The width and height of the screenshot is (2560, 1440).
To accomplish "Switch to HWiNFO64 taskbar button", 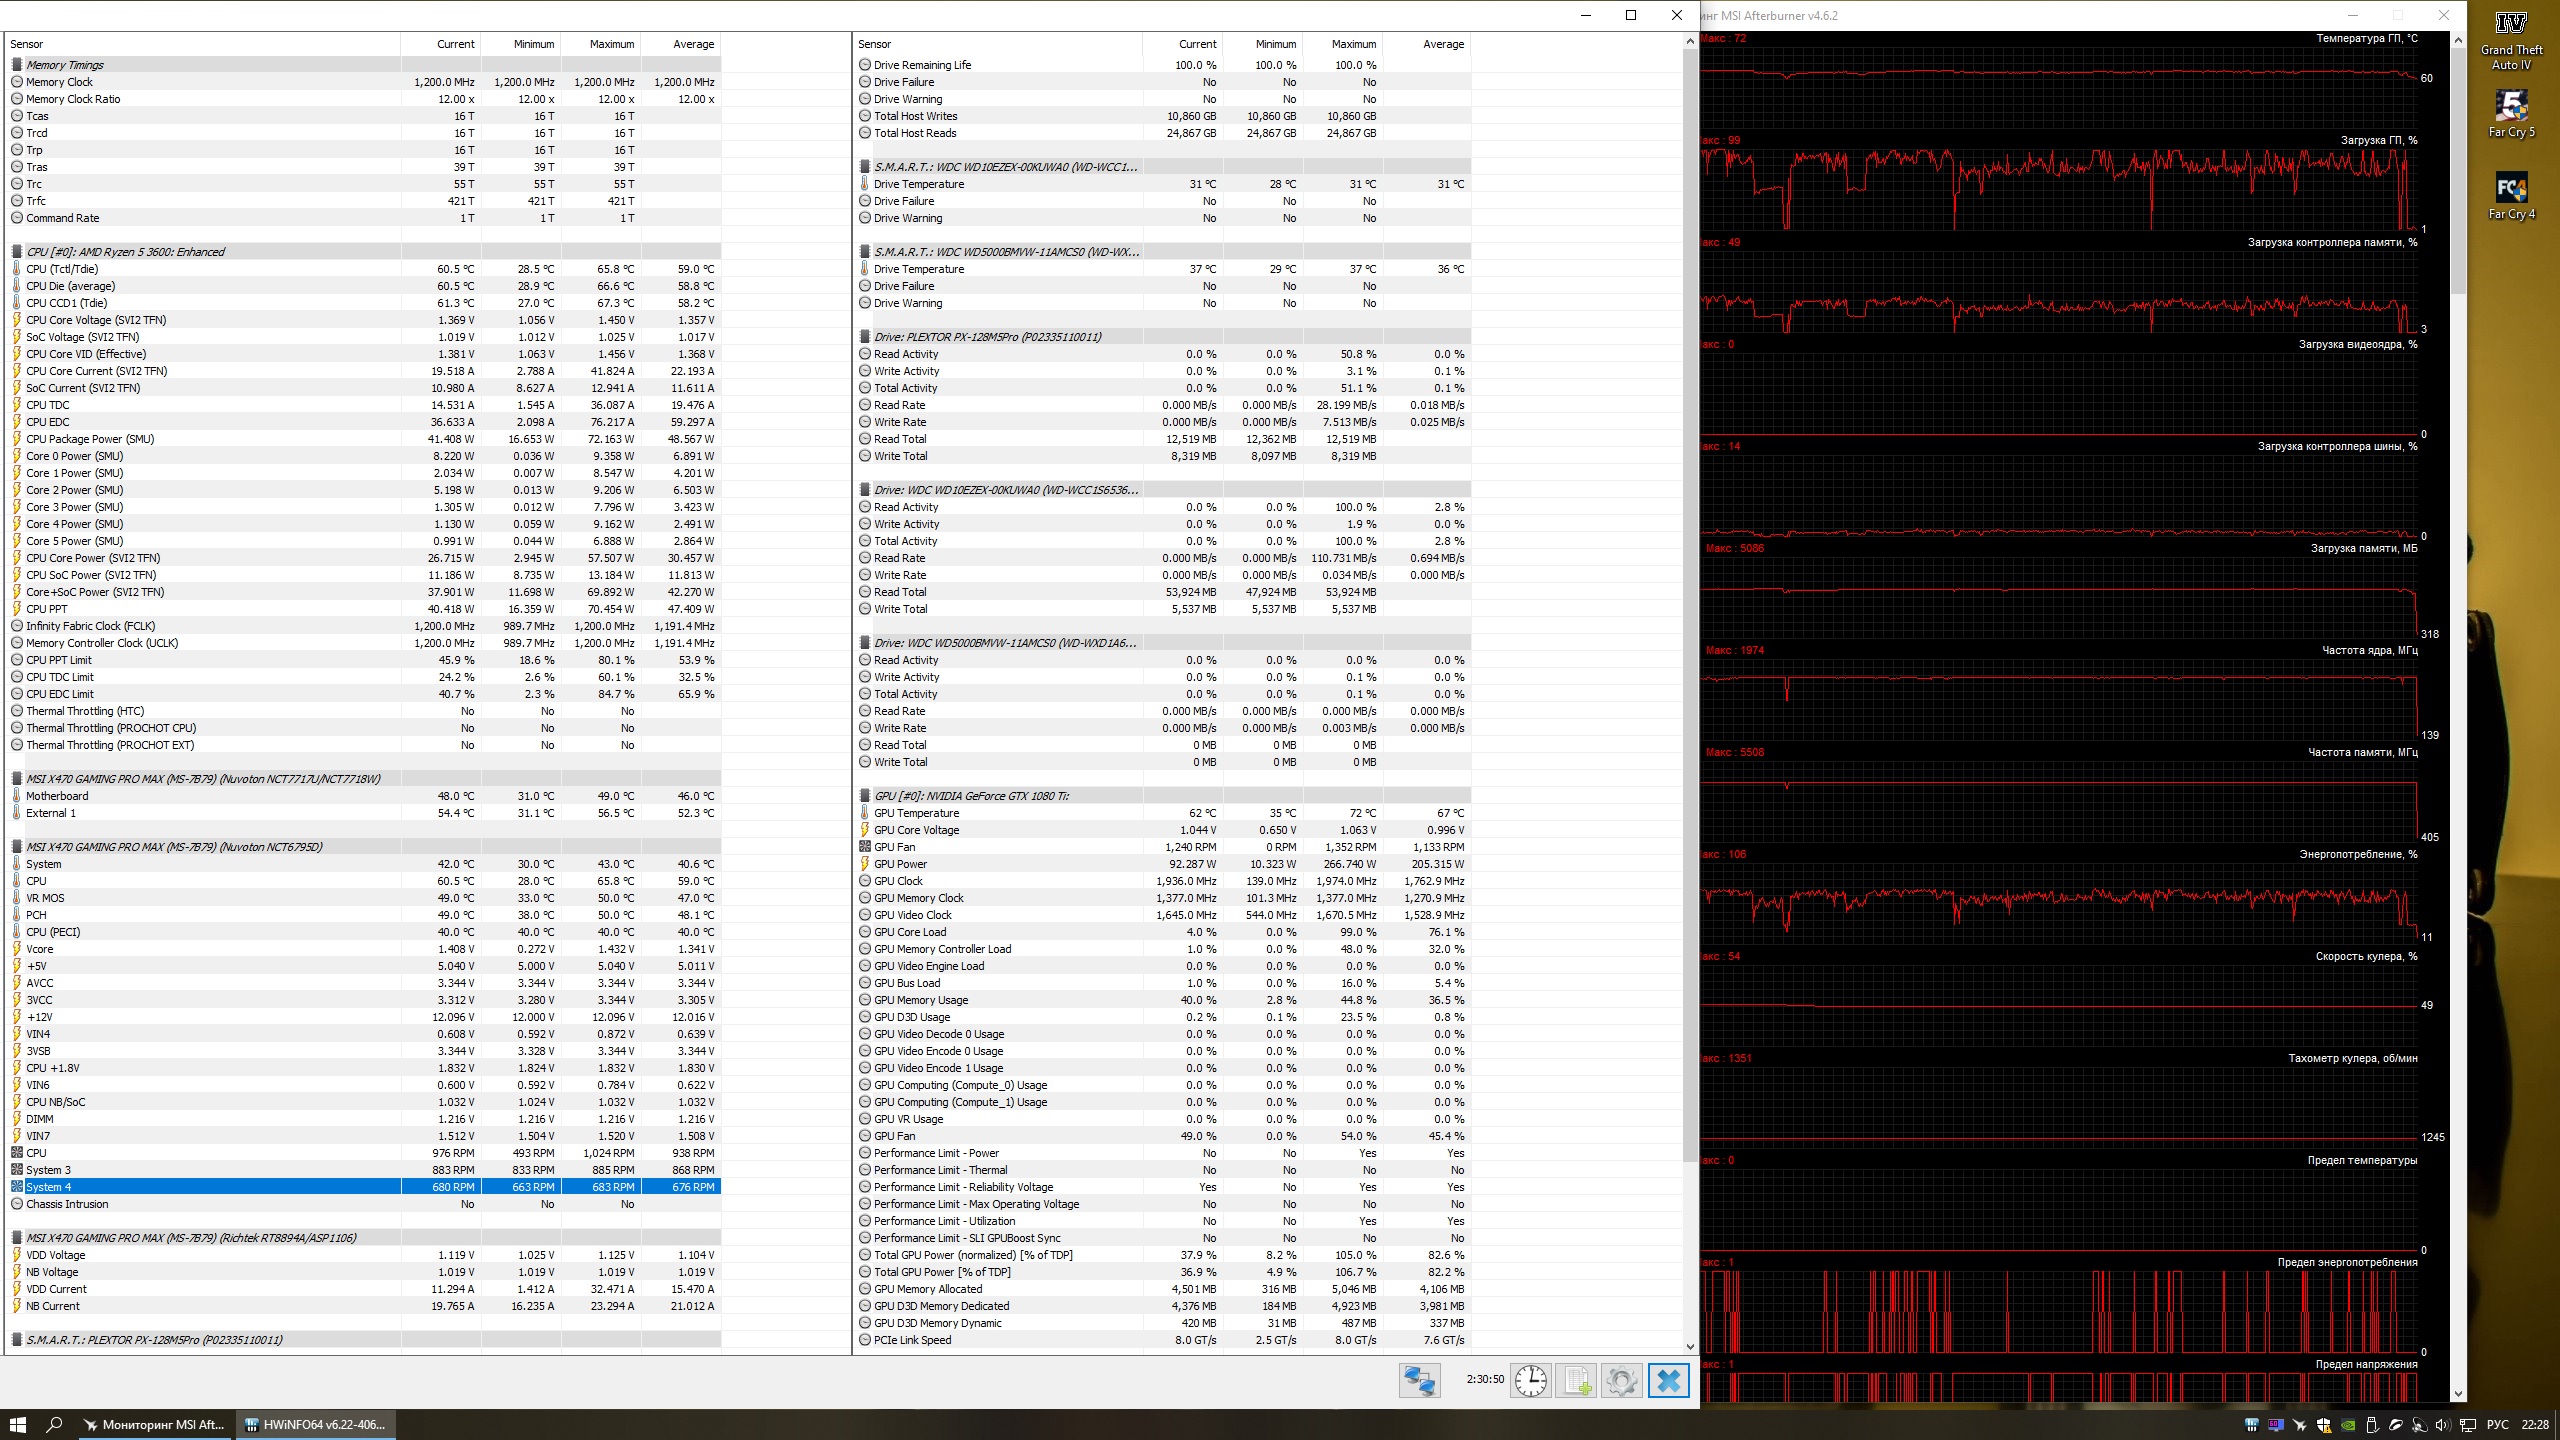I will pyautogui.click(x=316, y=1425).
